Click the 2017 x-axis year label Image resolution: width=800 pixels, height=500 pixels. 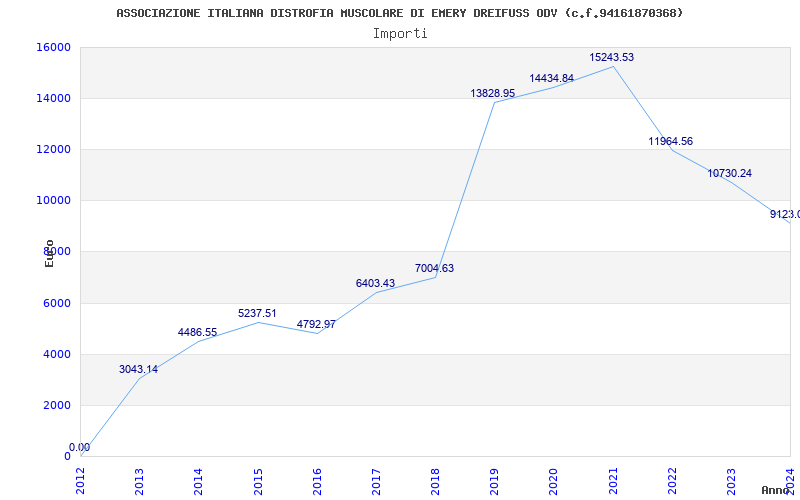pos(376,481)
